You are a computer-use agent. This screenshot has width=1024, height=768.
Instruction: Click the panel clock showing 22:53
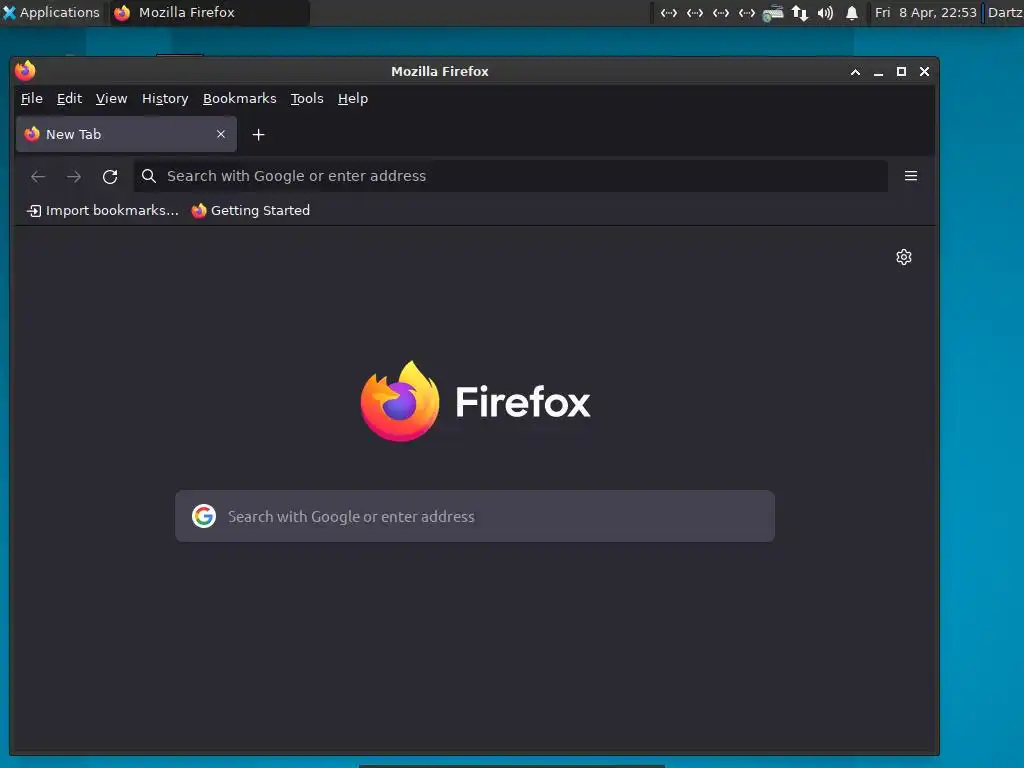point(925,12)
